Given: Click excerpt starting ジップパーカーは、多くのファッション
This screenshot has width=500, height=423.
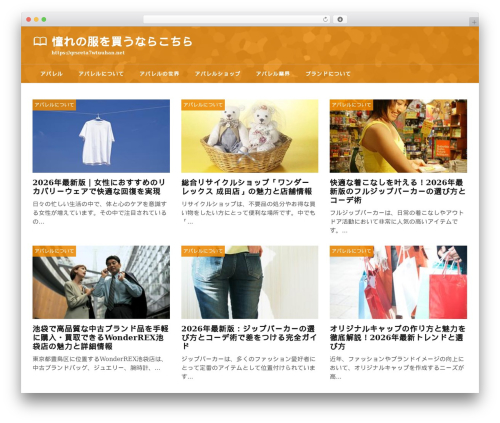Looking at the screenshot, I should [x=248, y=368].
